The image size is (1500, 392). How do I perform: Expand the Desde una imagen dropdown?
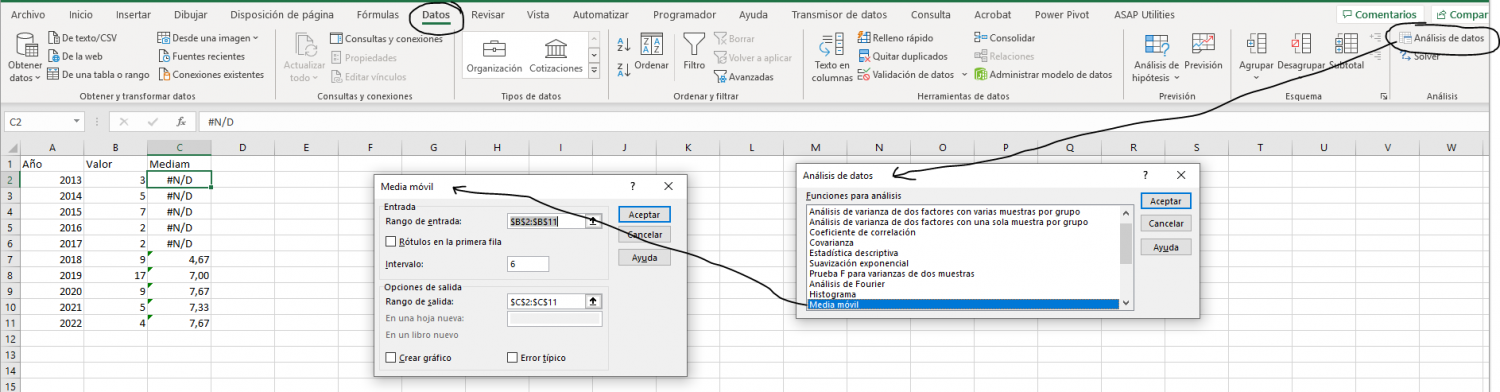255,38
